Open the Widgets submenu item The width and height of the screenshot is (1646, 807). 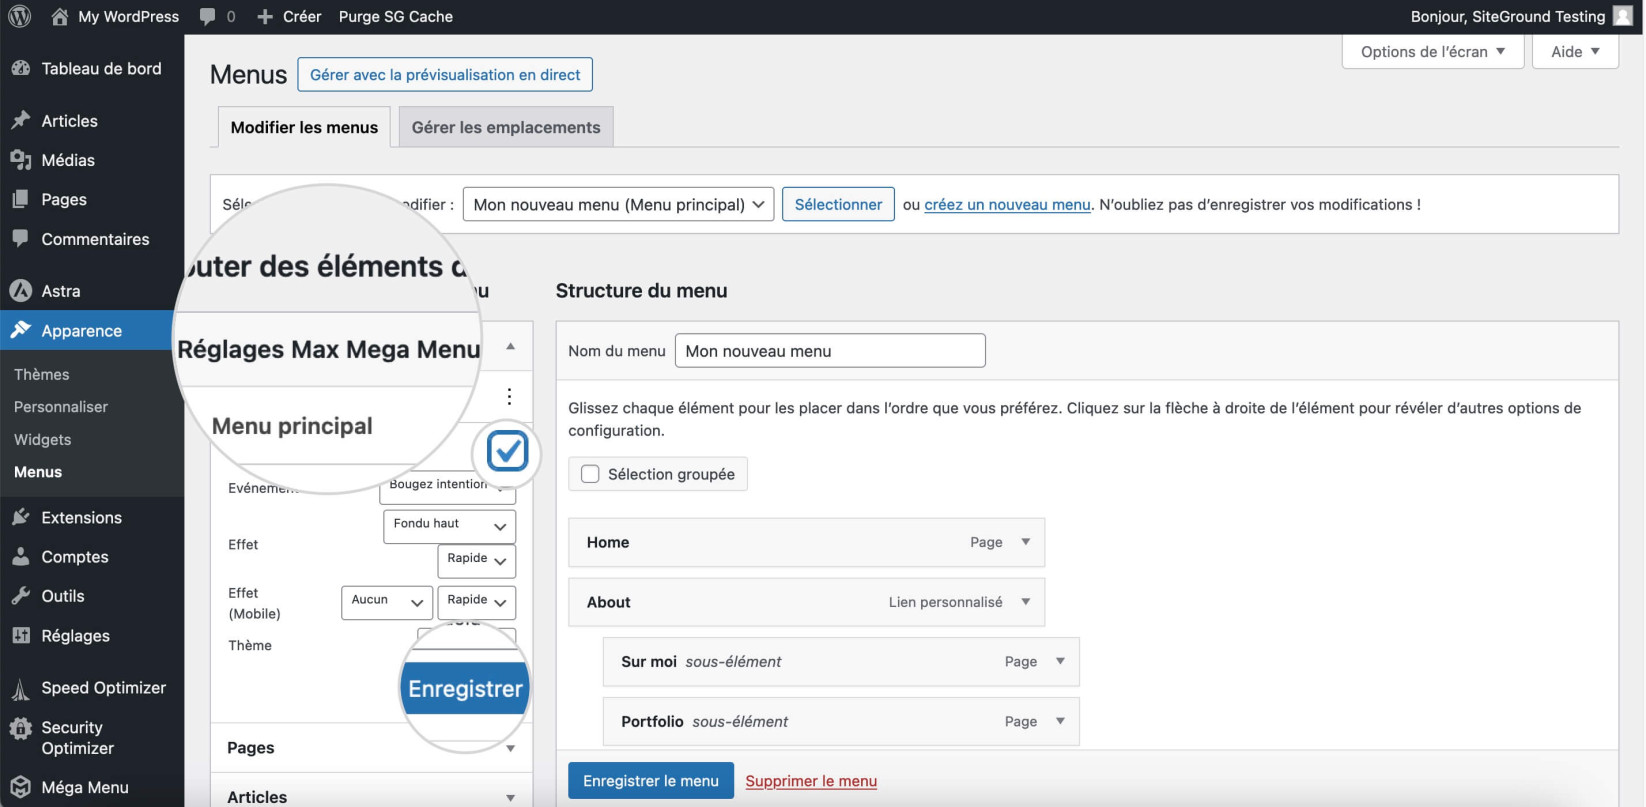[x=43, y=439]
